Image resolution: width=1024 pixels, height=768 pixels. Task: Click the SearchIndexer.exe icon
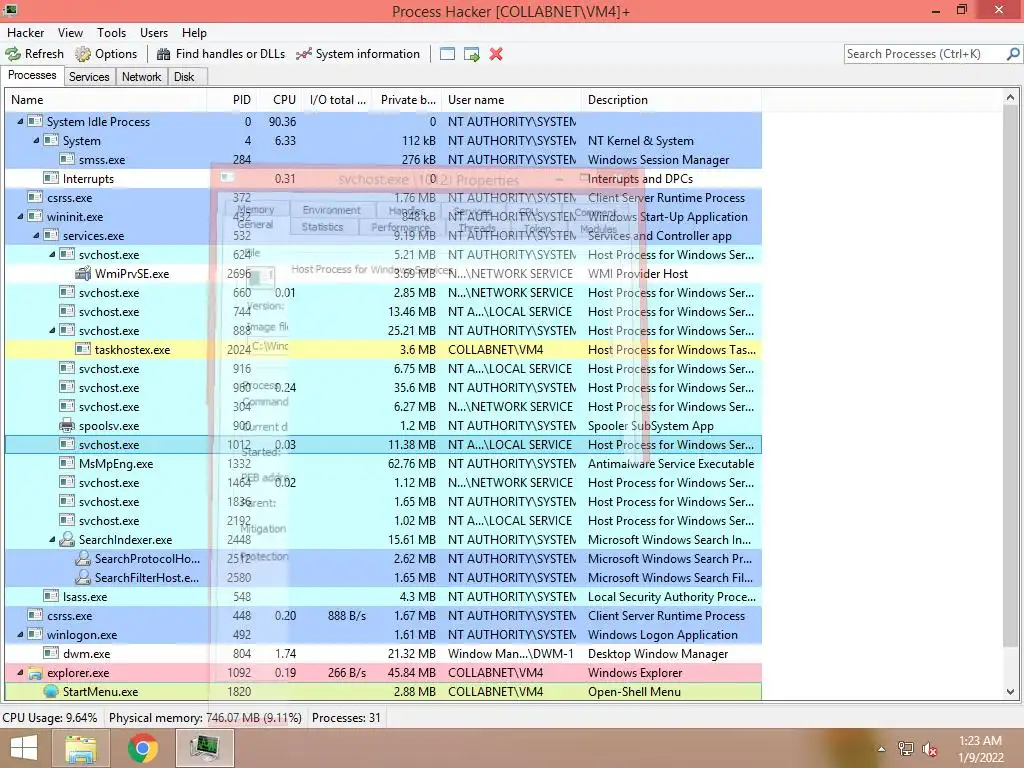[x=67, y=539]
